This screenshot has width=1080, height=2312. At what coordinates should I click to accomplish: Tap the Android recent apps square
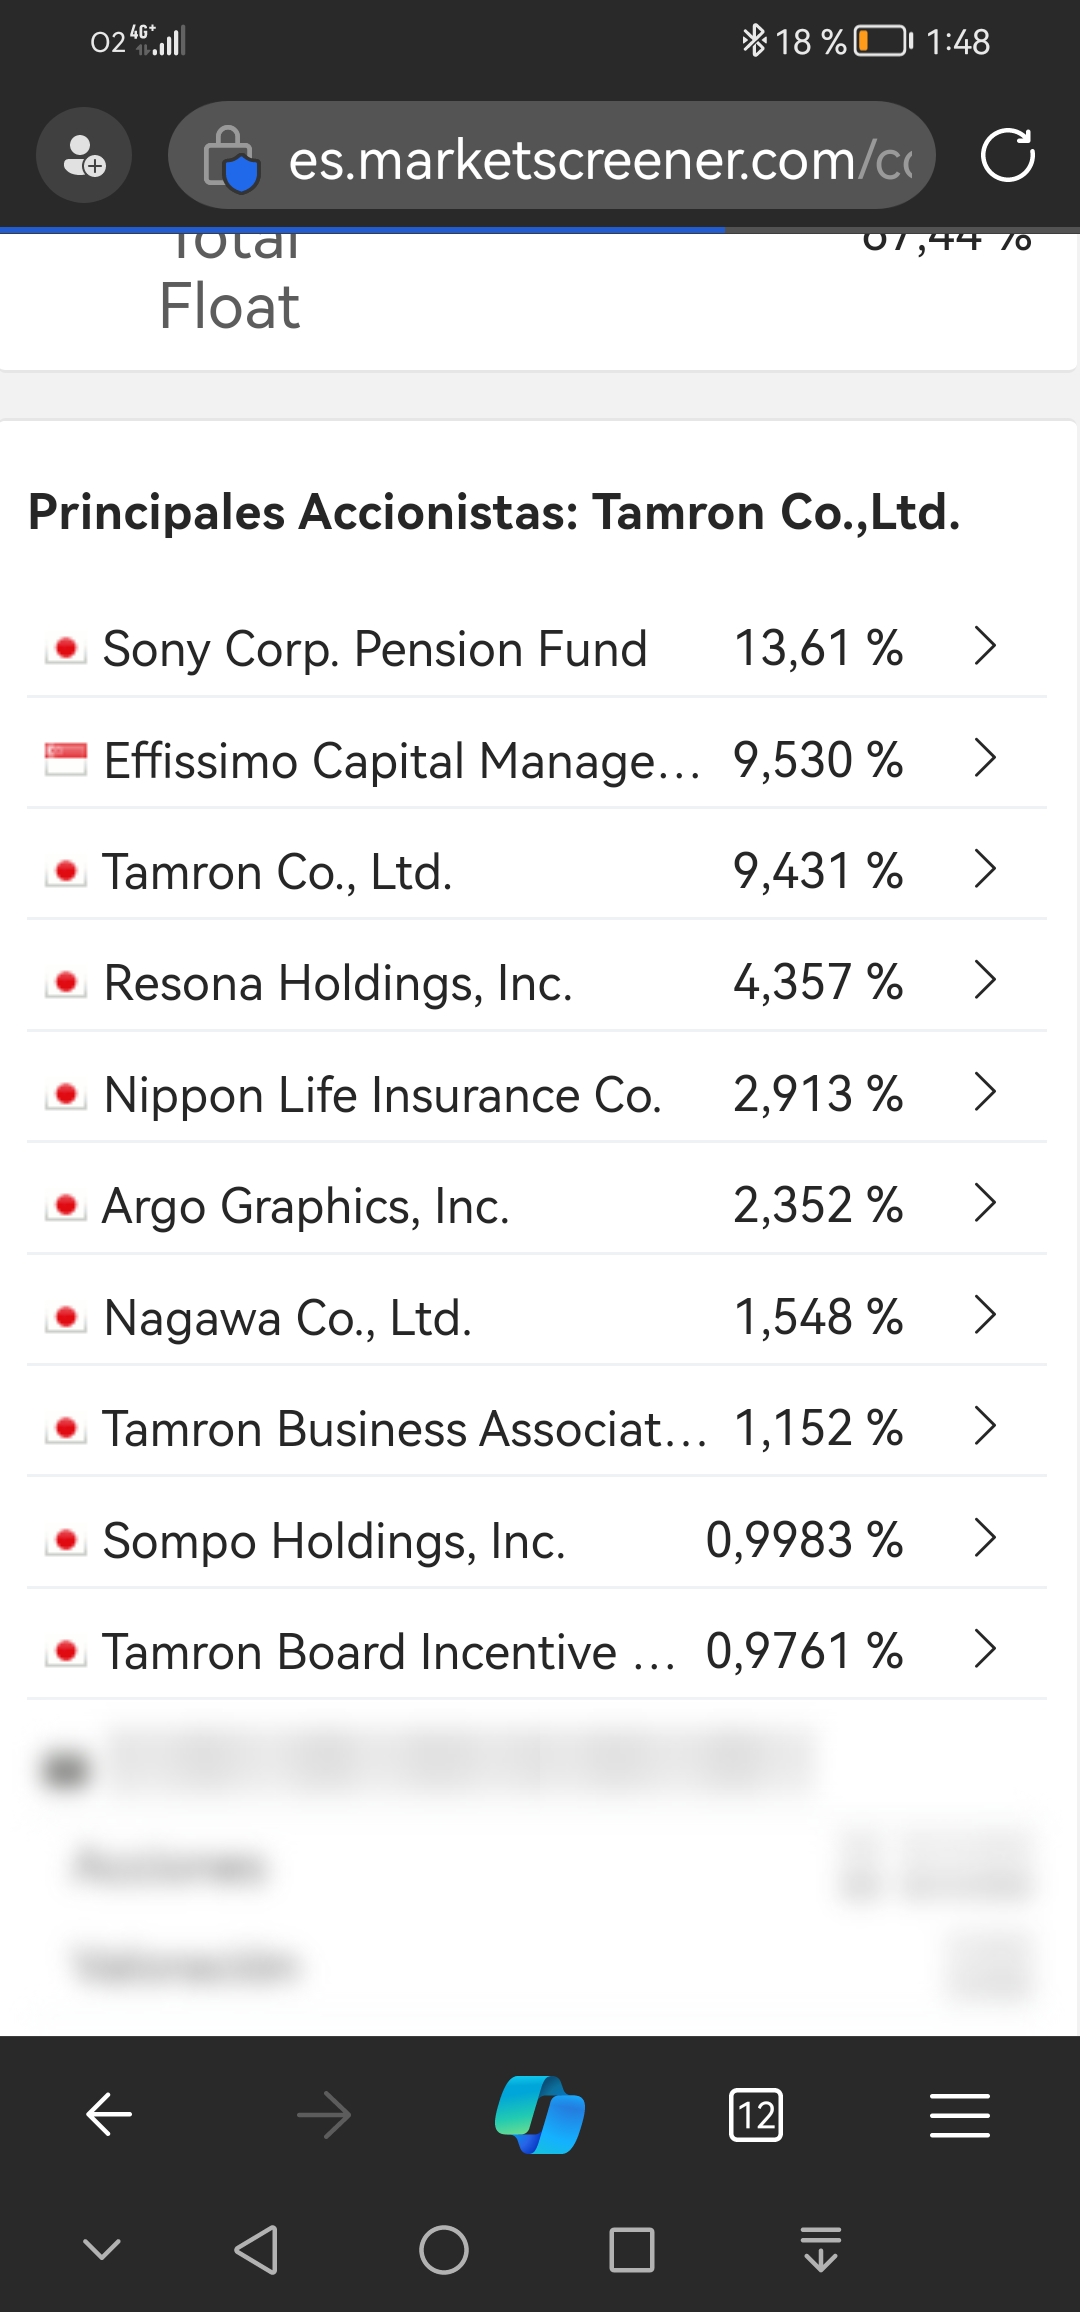pos(631,2250)
